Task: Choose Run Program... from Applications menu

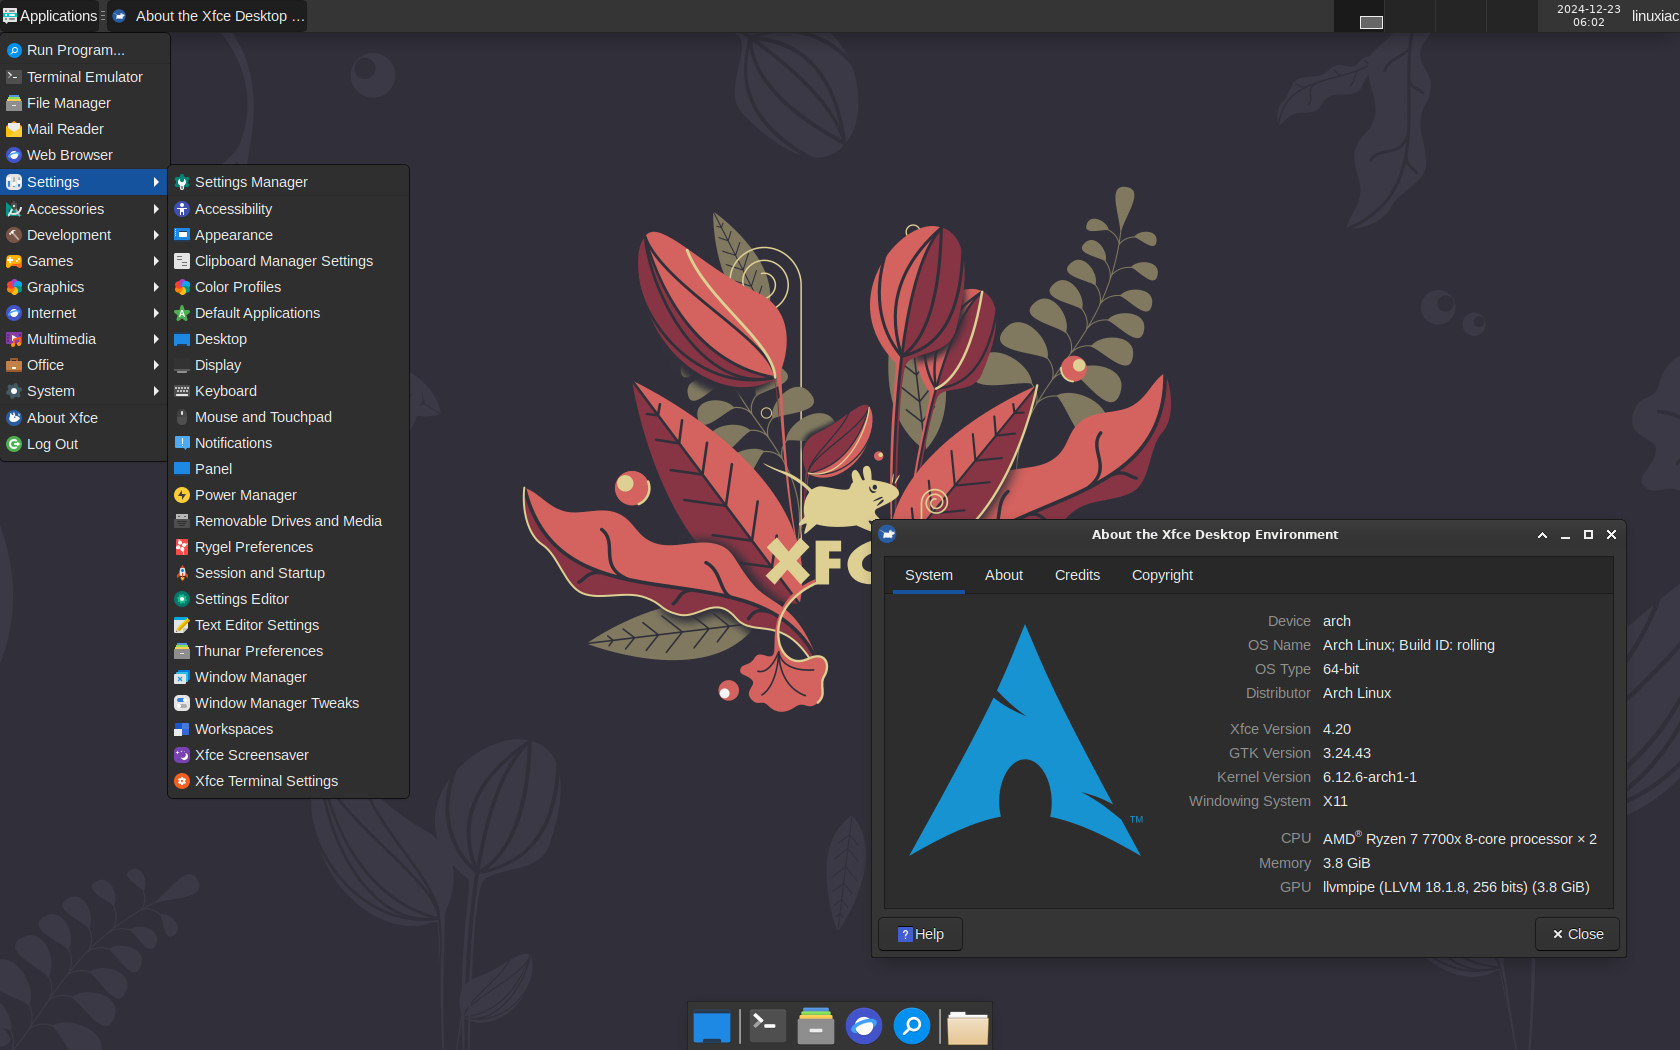Action: coord(84,50)
